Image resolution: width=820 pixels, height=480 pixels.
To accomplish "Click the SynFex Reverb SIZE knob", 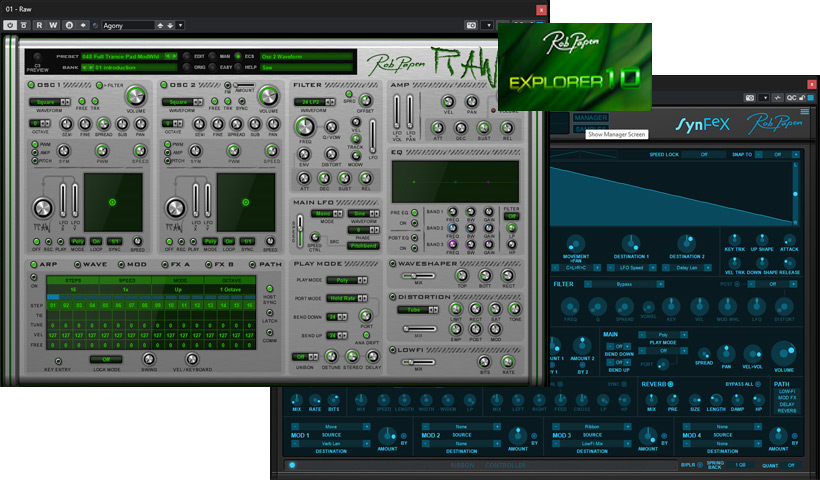I will (x=694, y=400).
